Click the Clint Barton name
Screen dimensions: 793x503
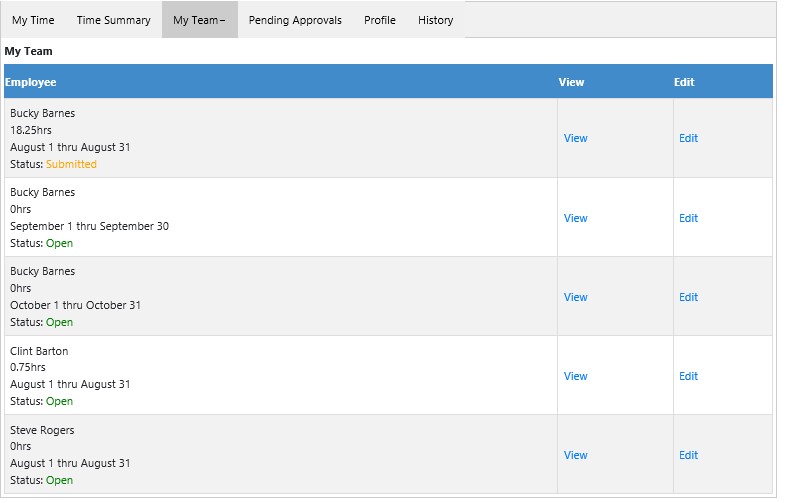coord(39,351)
